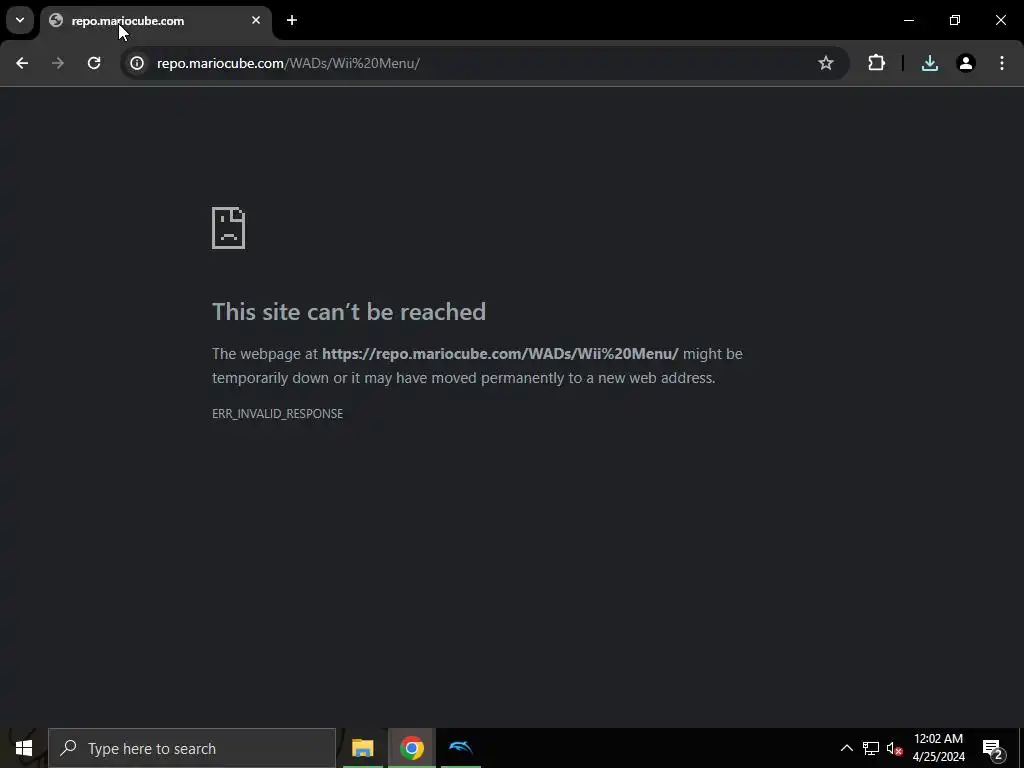Image resolution: width=1024 pixels, height=768 pixels.
Task: View site information icon in address bar
Action: click(x=137, y=63)
